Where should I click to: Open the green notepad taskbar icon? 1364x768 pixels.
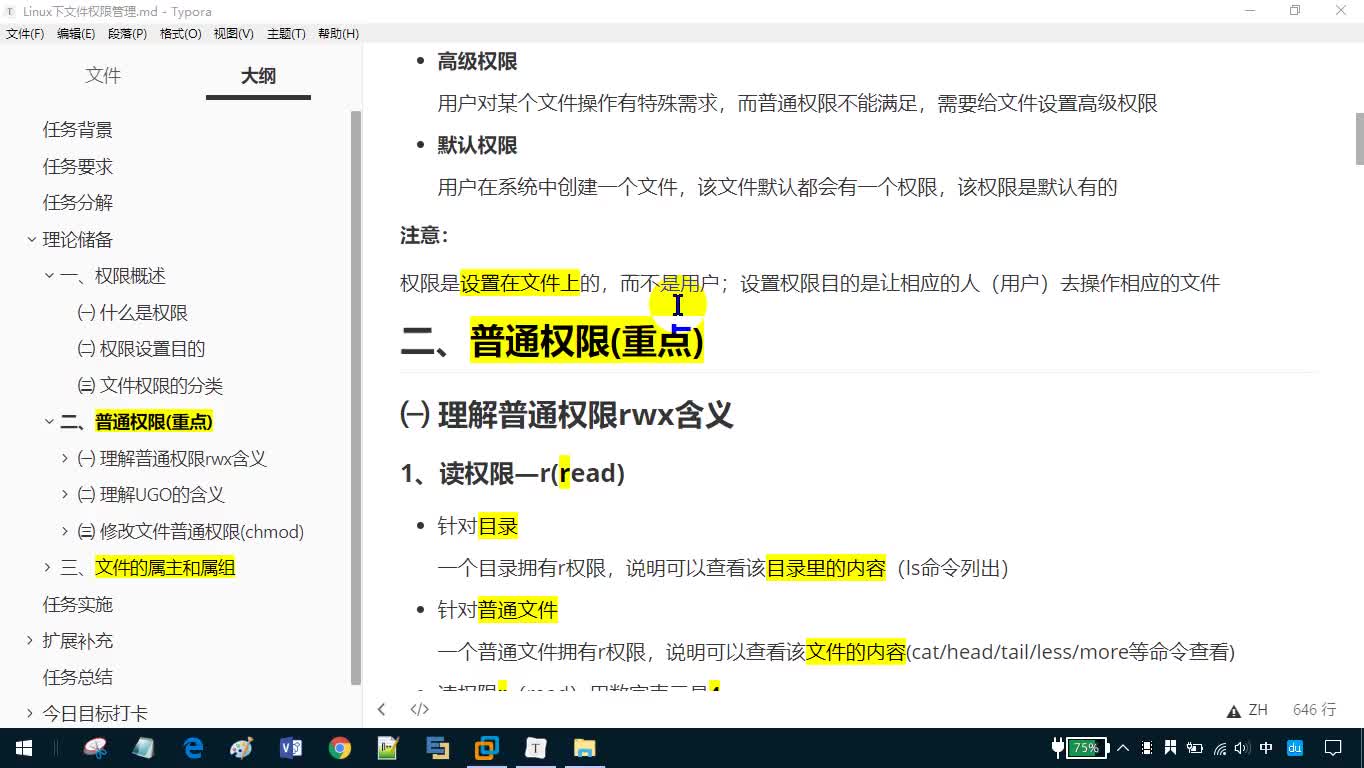pyautogui.click(x=388, y=747)
